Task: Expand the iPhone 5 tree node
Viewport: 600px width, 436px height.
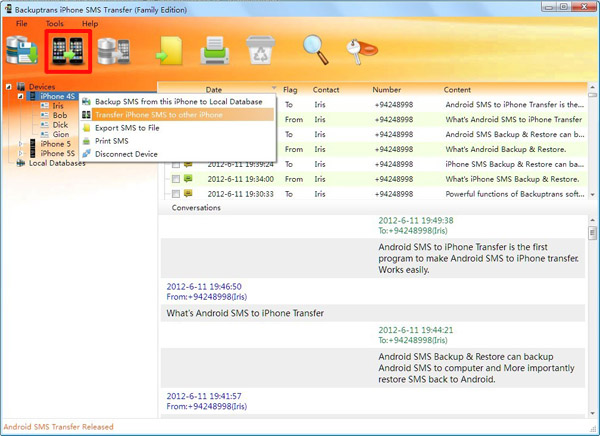Action: coord(21,144)
